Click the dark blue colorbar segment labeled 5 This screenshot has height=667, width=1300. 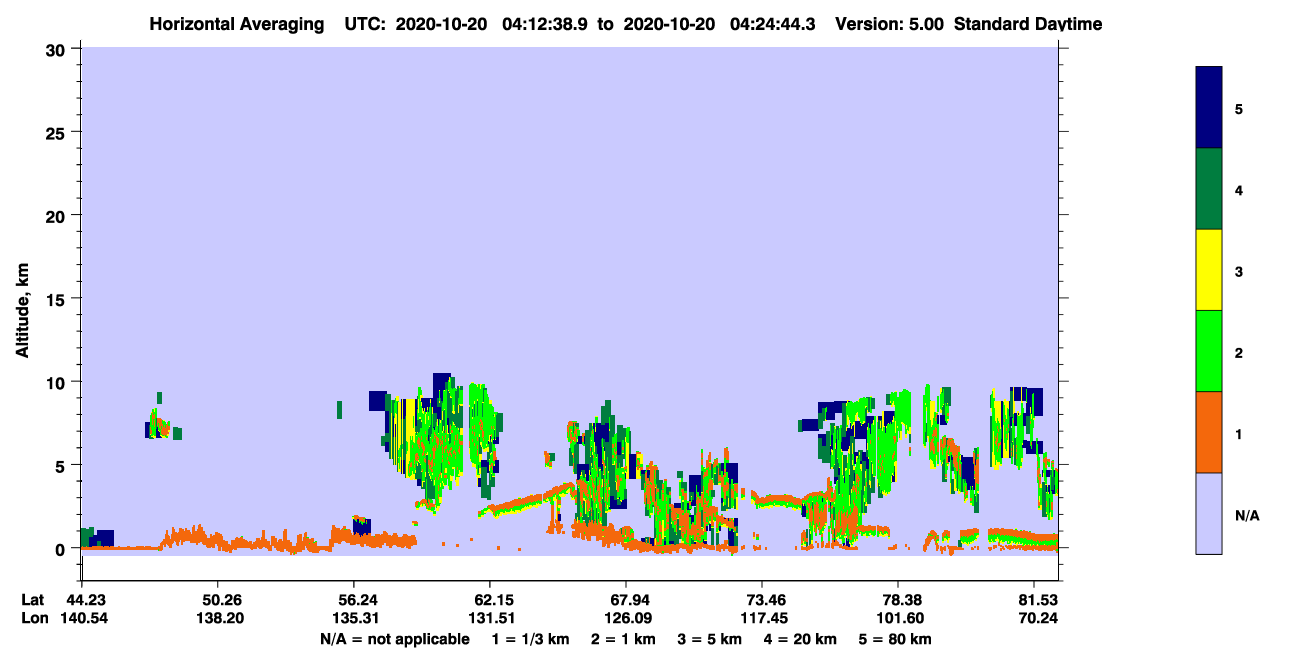[x=1209, y=108]
